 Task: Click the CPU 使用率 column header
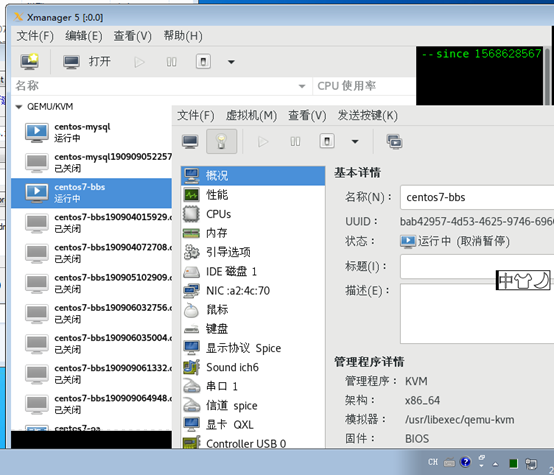click(363, 86)
